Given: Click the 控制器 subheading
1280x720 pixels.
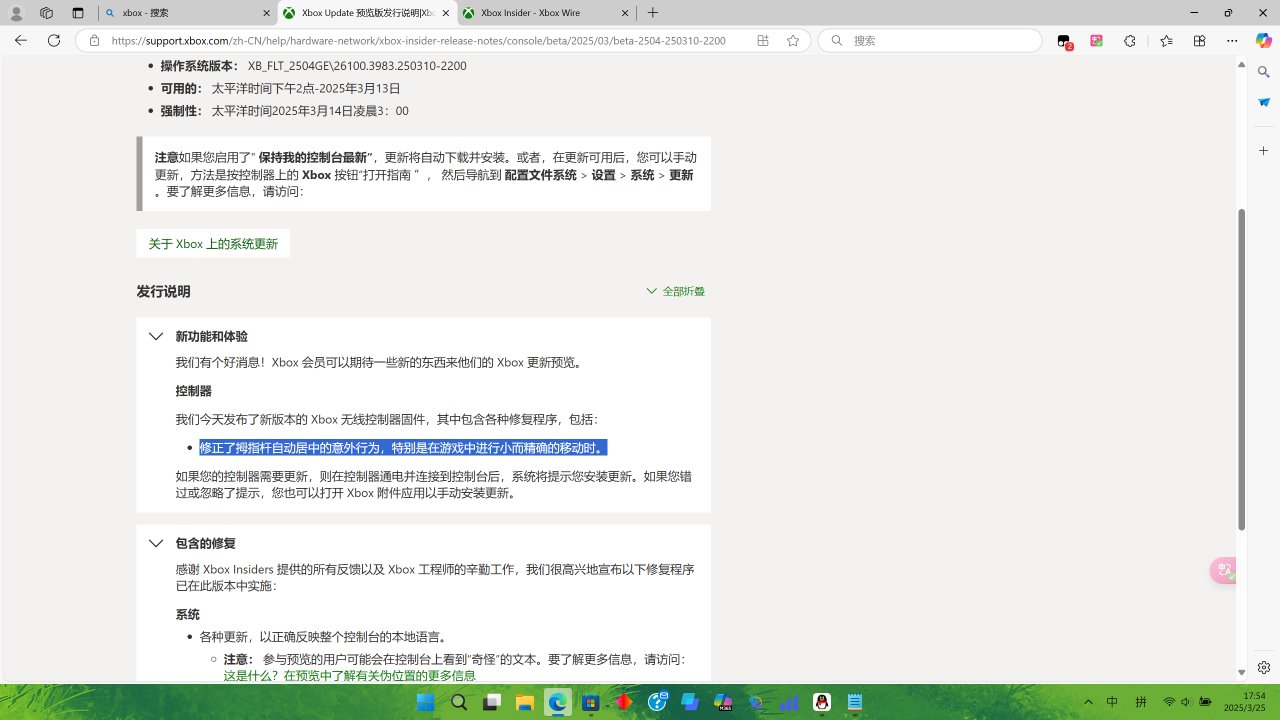Looking at the screenshot, I should (x=193, y=391).
